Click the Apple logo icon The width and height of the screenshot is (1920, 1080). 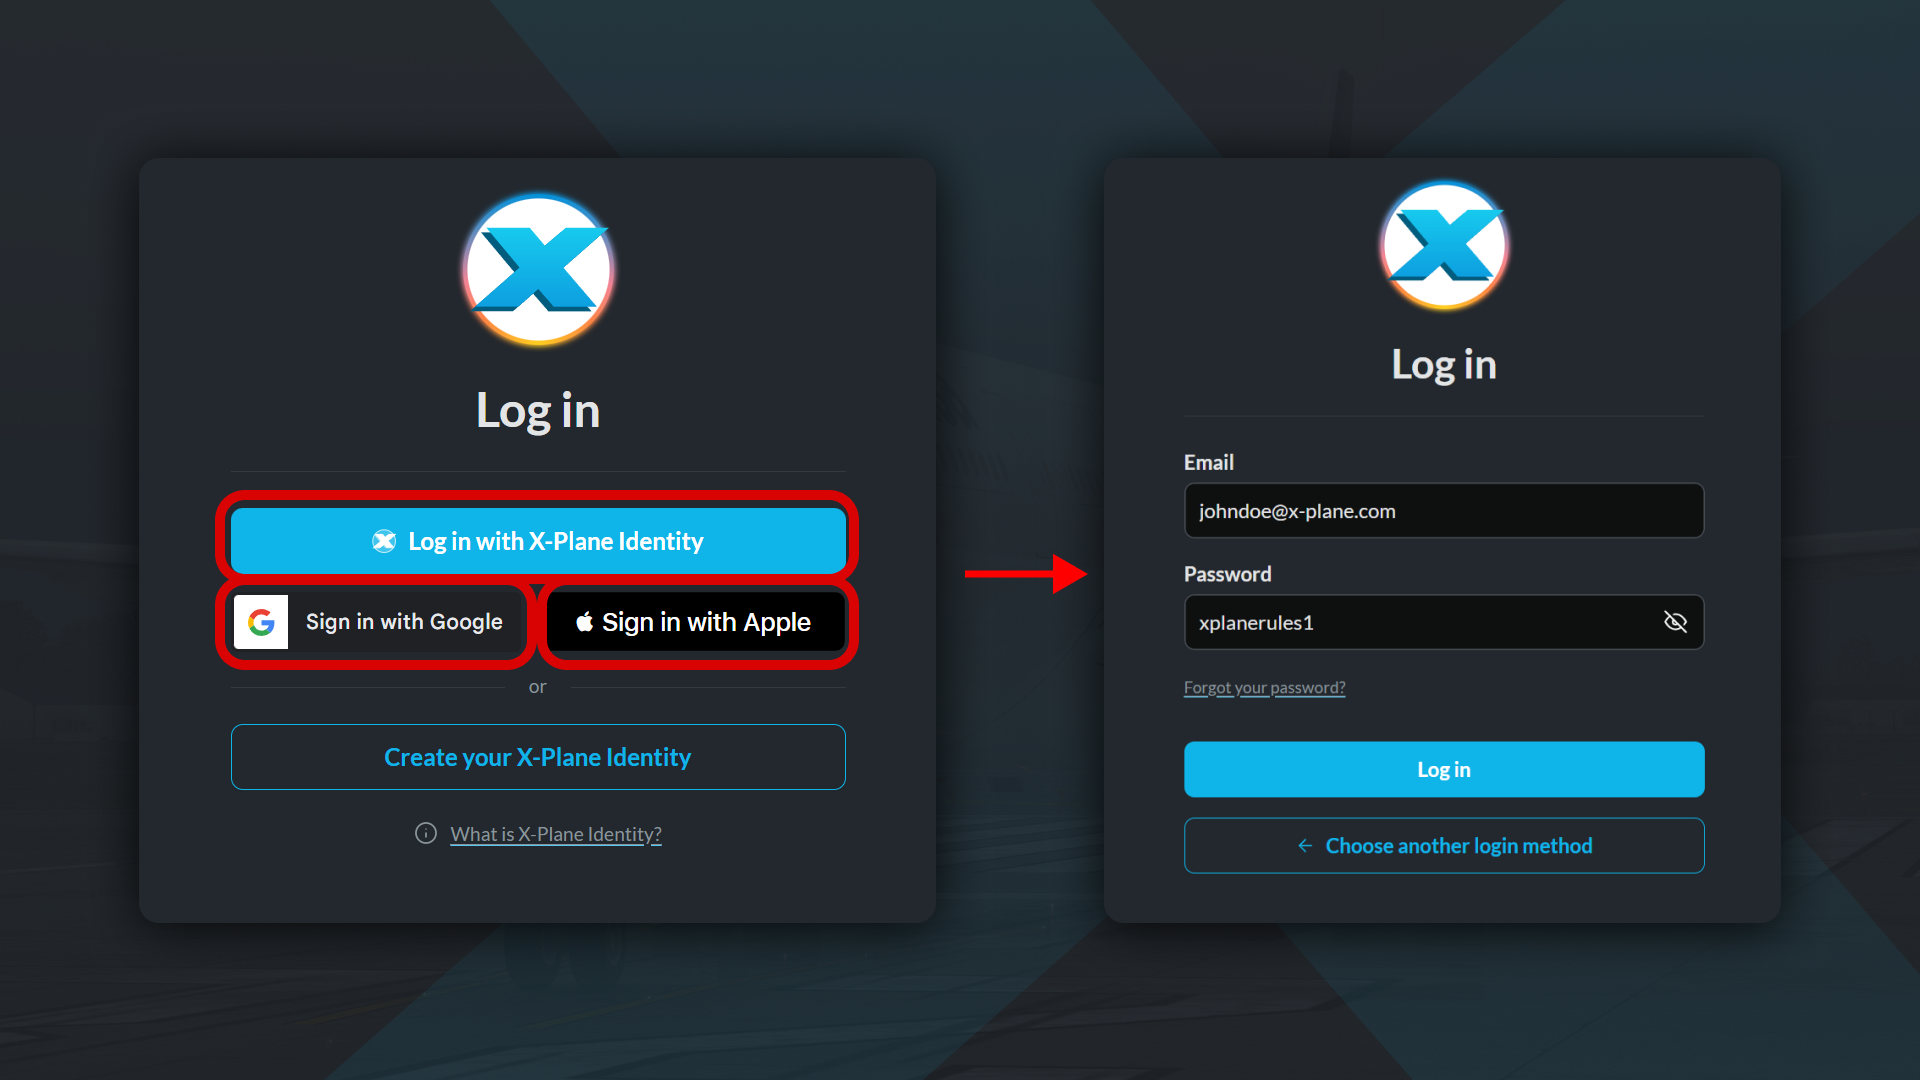click(x=585, y=622)
